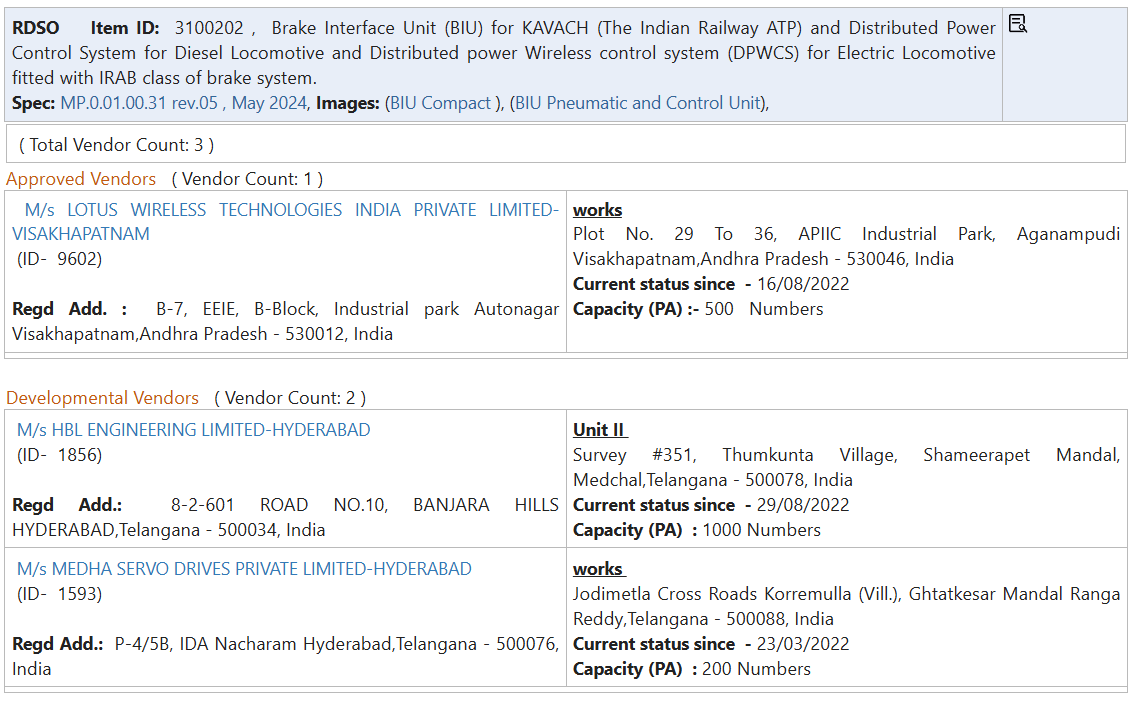Click the works heading in Medha row
The width and height of the screenshot is (1134, 705).
coord(598,569)
